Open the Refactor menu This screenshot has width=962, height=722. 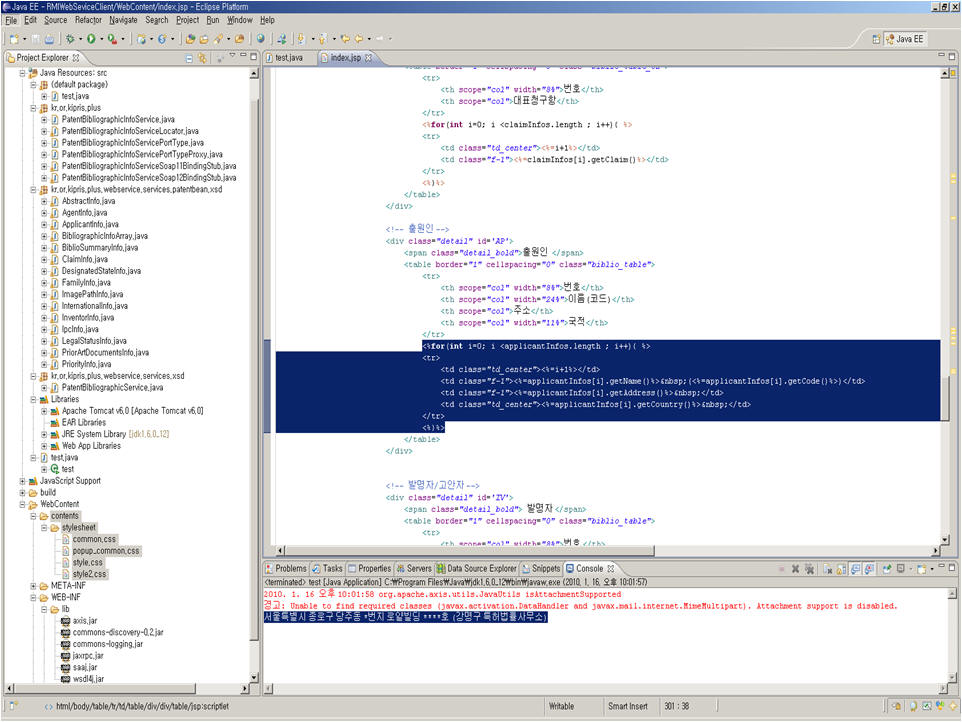pos(88,20)
